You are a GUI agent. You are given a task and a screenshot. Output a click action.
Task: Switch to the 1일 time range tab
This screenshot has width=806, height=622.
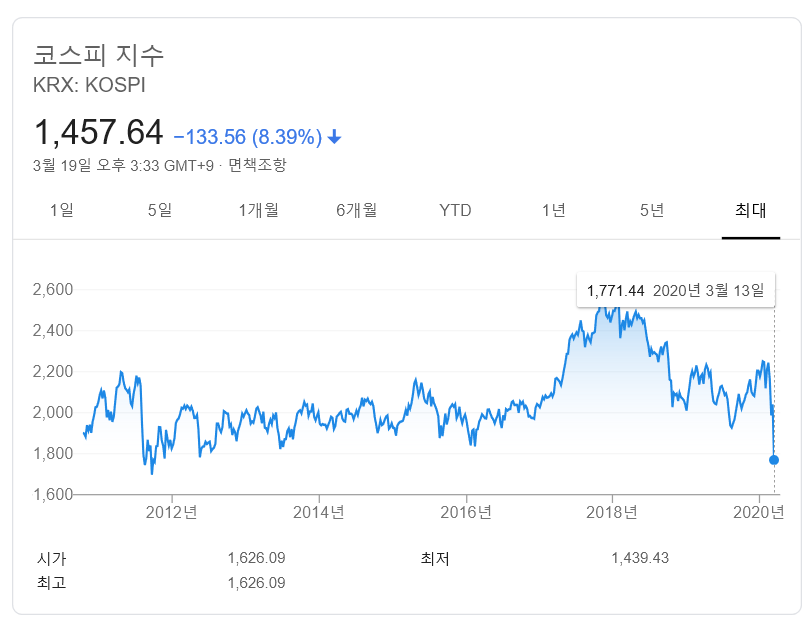[x=64, y=211]
